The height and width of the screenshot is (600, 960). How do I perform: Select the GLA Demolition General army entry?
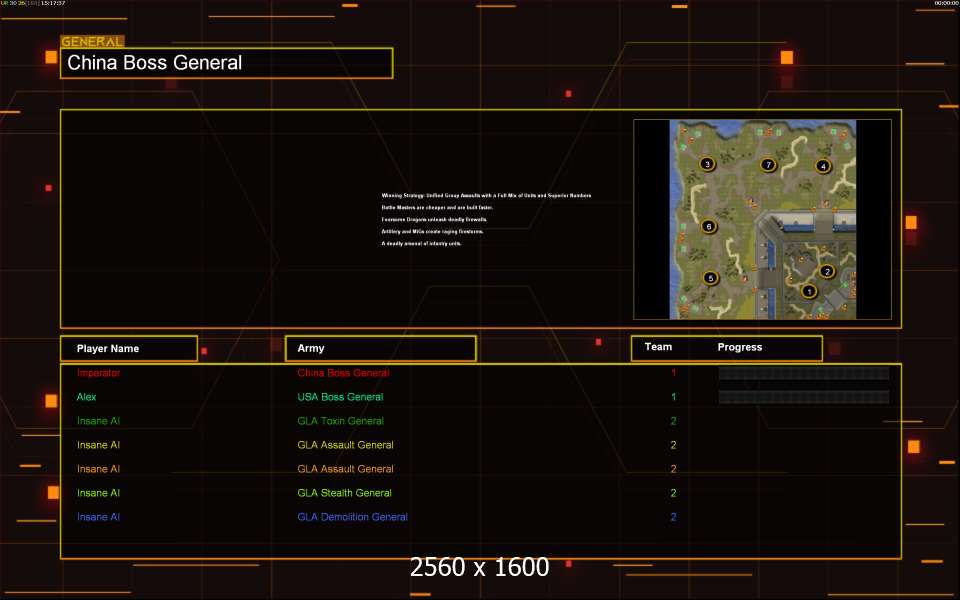pos(352,517)
